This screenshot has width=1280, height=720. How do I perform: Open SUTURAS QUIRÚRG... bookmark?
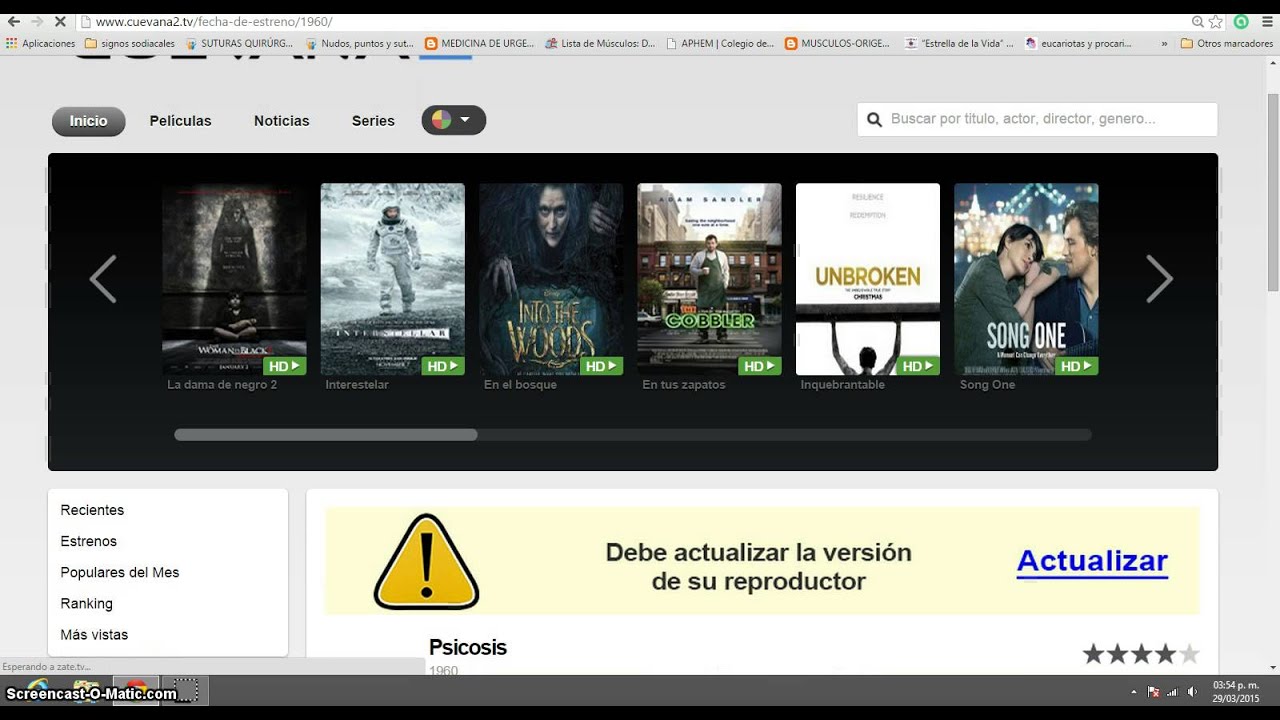tap(239, 43)
